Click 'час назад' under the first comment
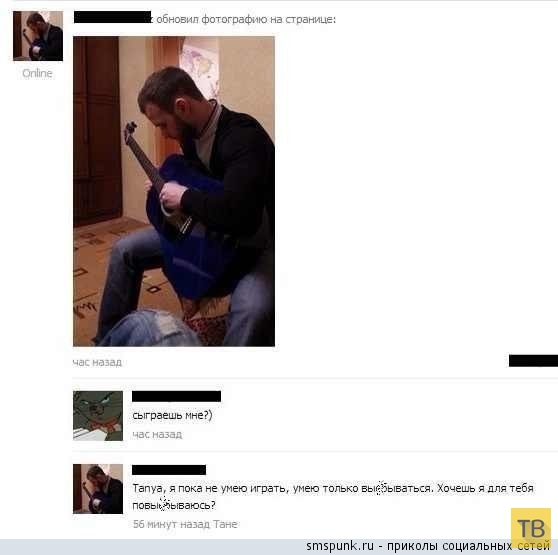 tap(157, 434)
